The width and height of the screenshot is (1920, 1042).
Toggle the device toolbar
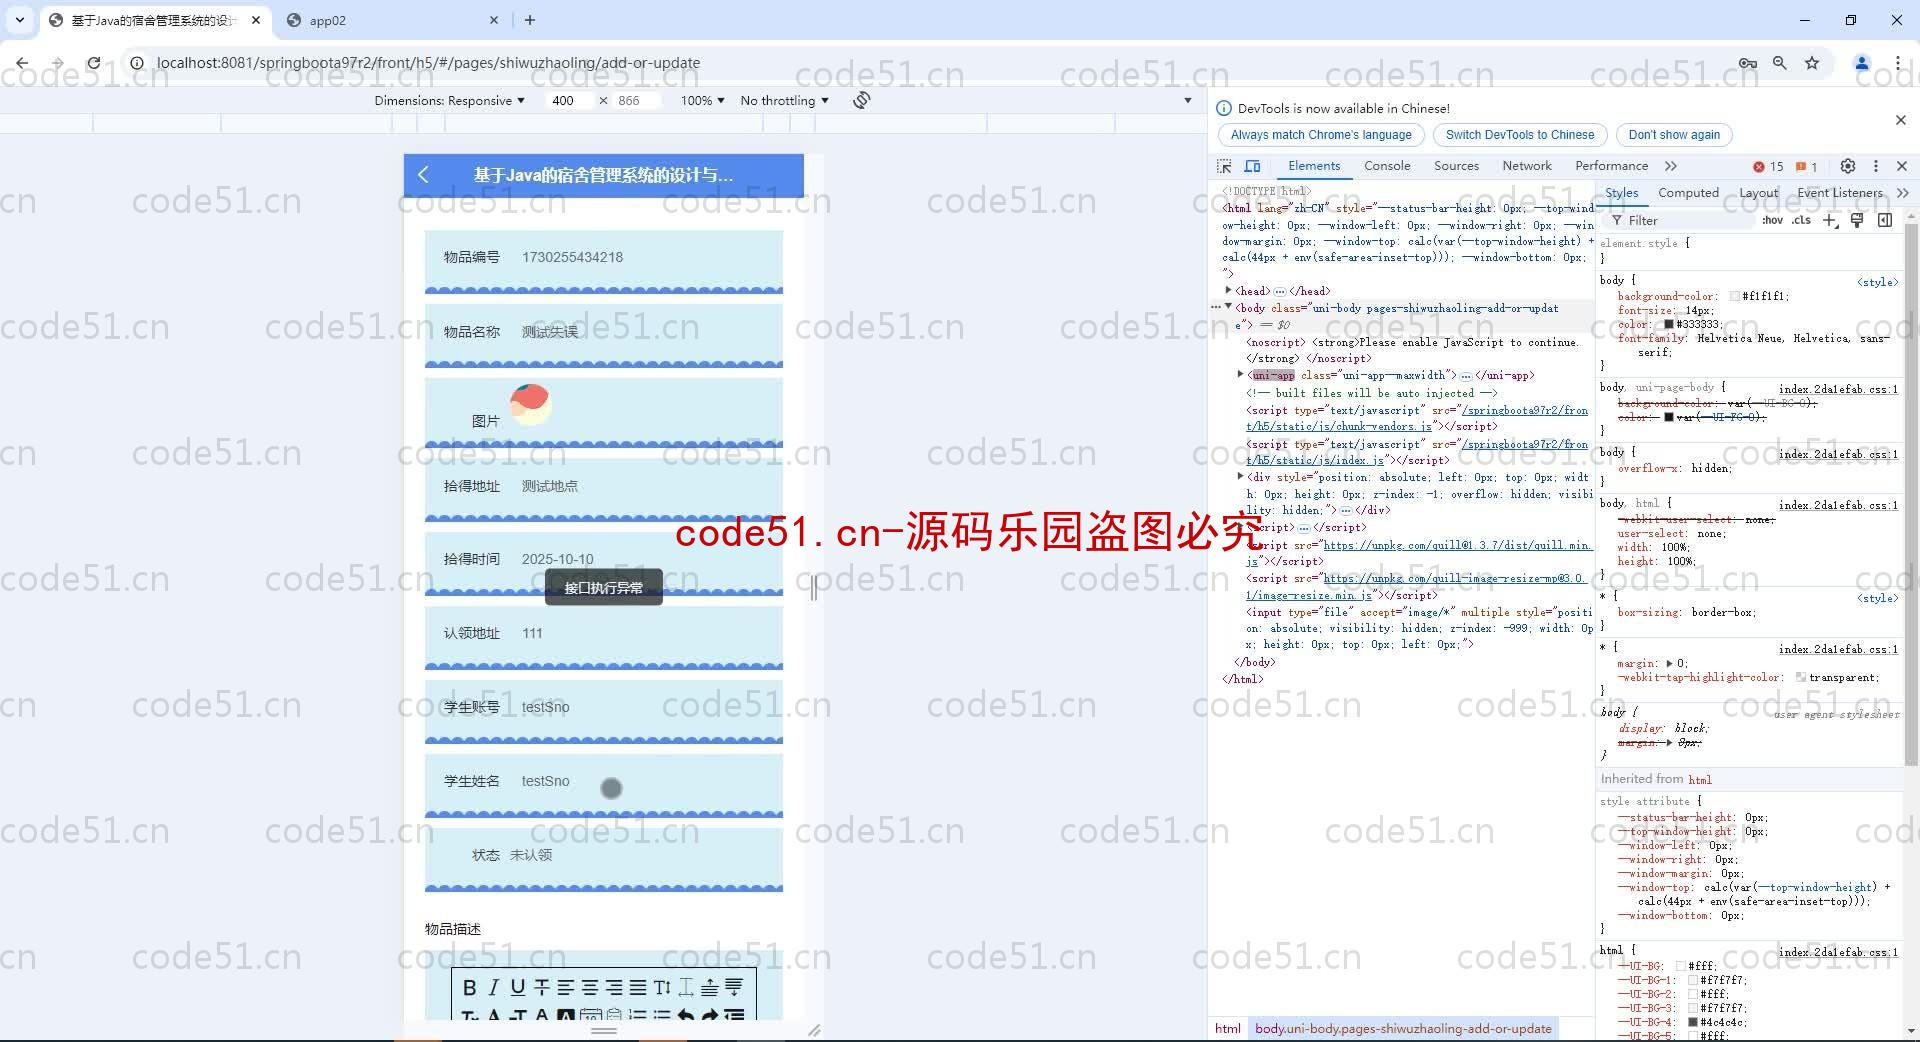coord(1252,166)
